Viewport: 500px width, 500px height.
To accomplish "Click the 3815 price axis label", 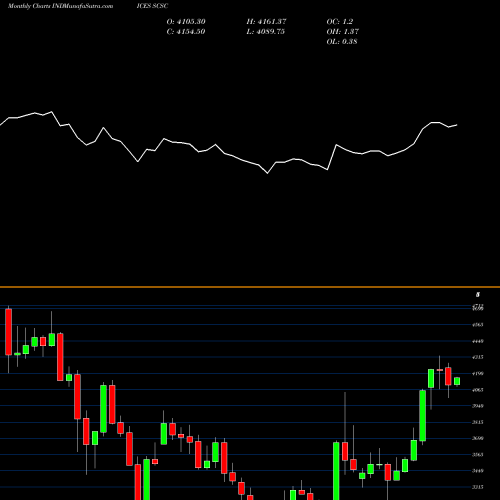I will [478, 422].
